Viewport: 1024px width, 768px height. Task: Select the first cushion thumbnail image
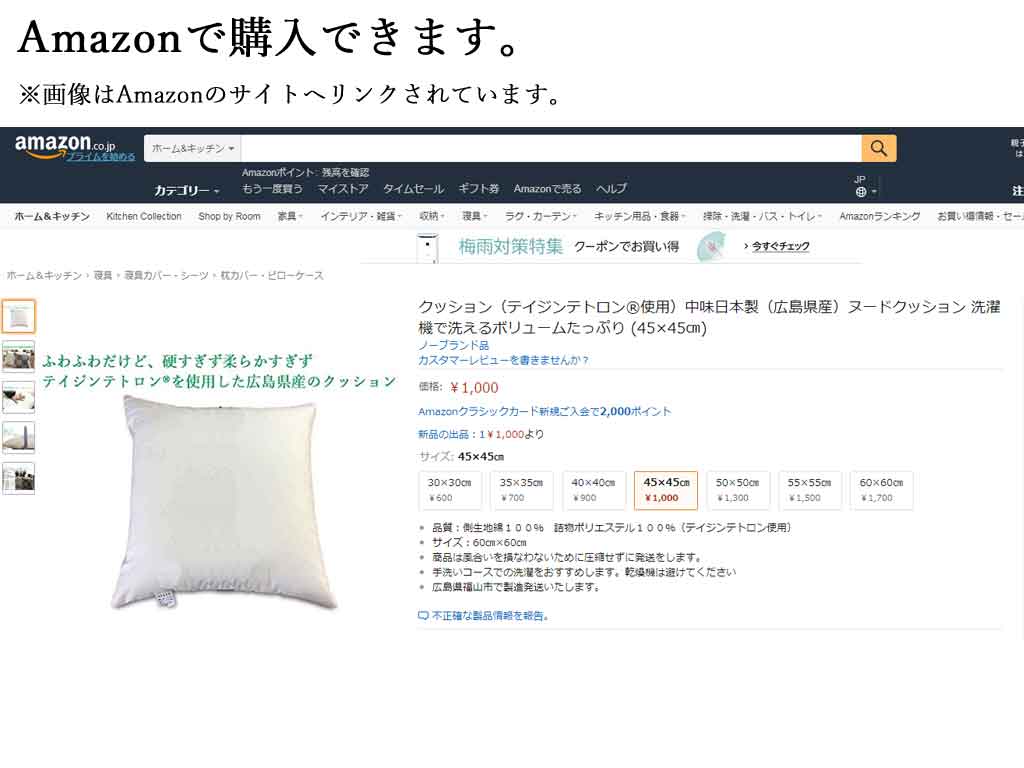19,317
